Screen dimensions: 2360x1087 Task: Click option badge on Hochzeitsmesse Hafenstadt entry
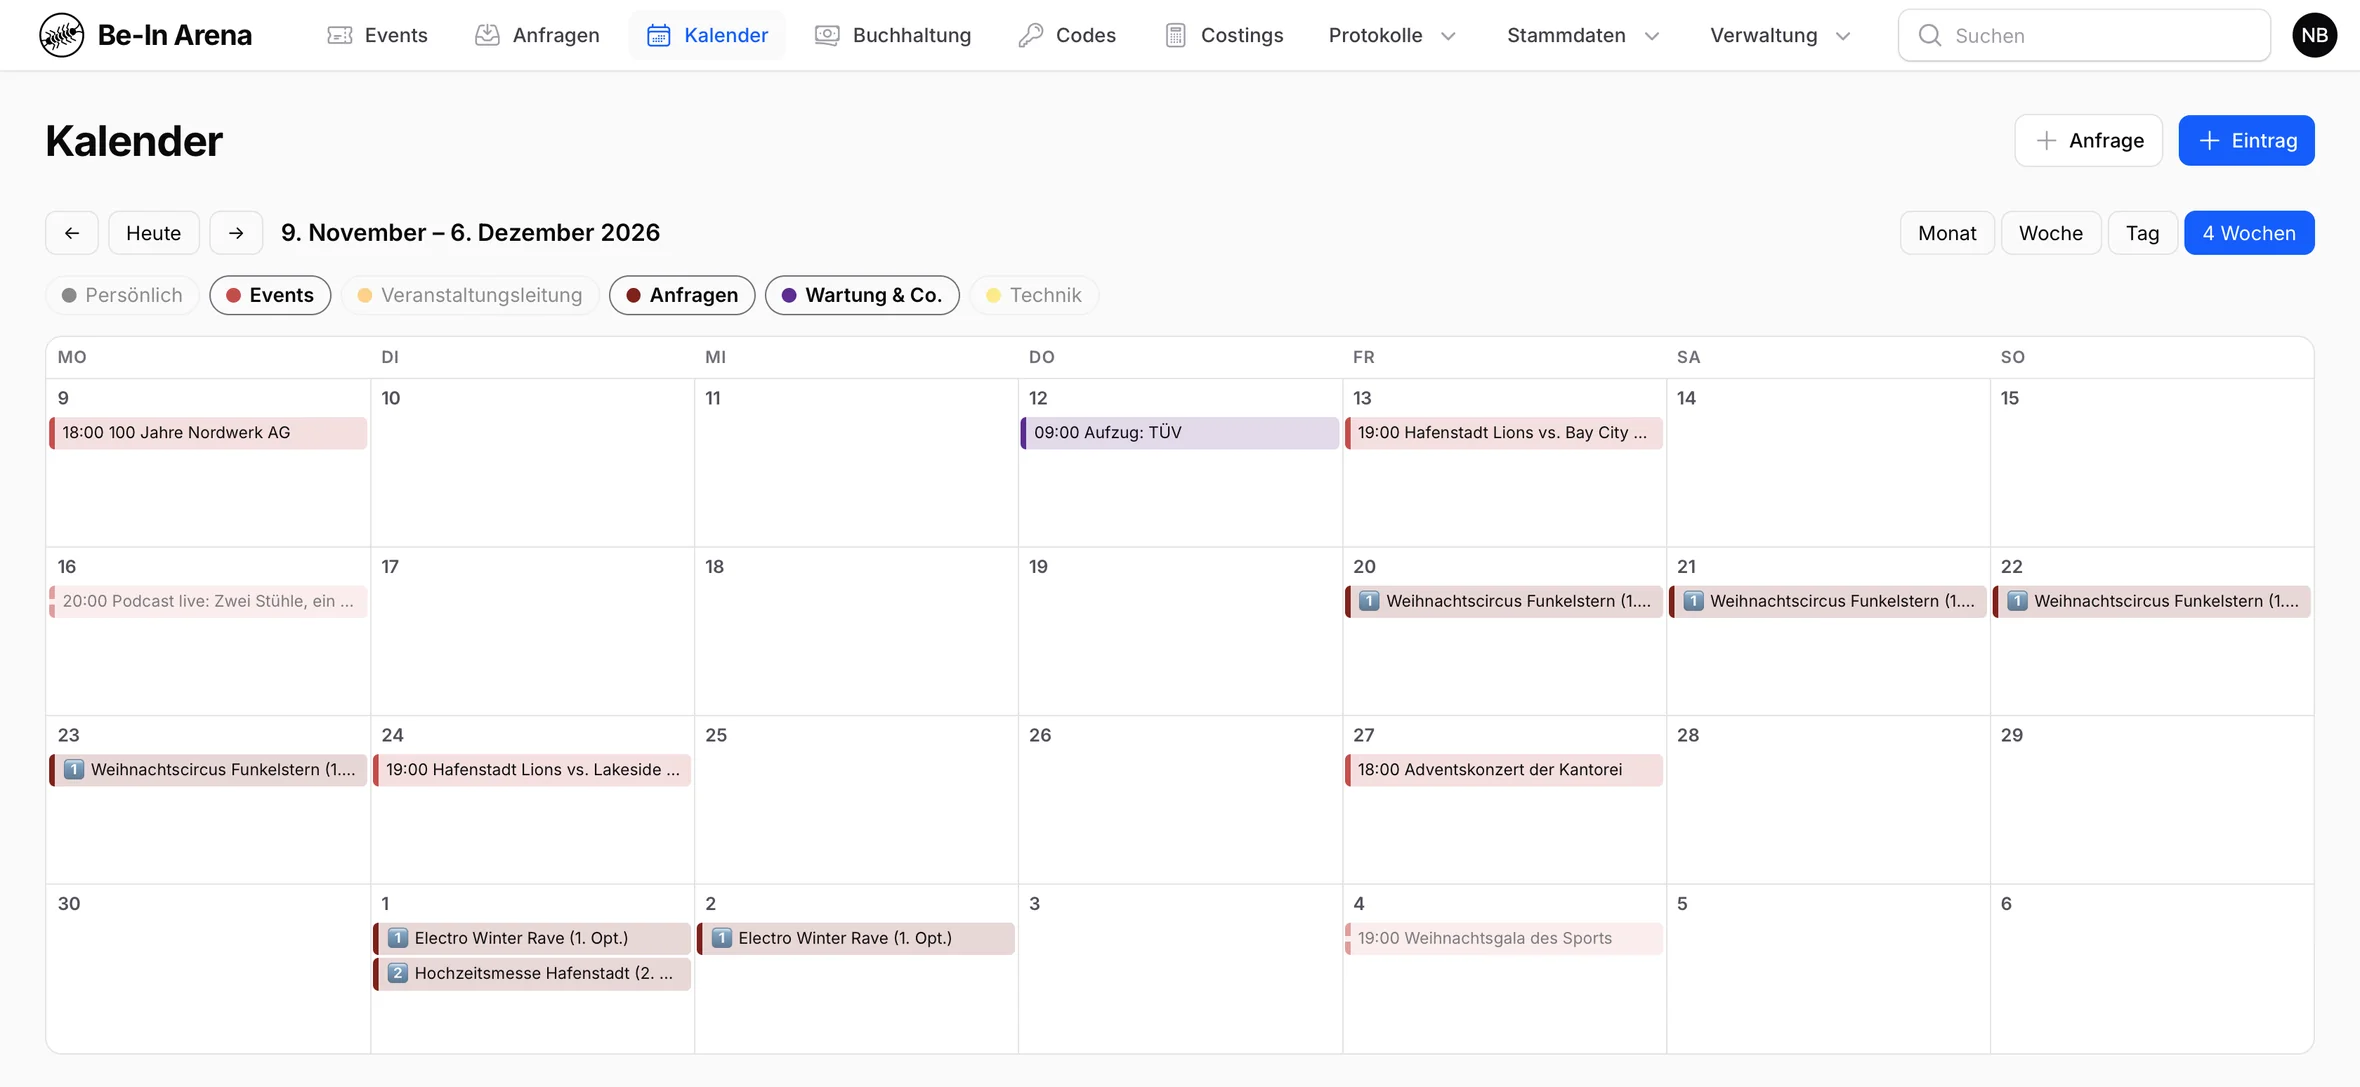pyautogui.click(x=398, y=973)
